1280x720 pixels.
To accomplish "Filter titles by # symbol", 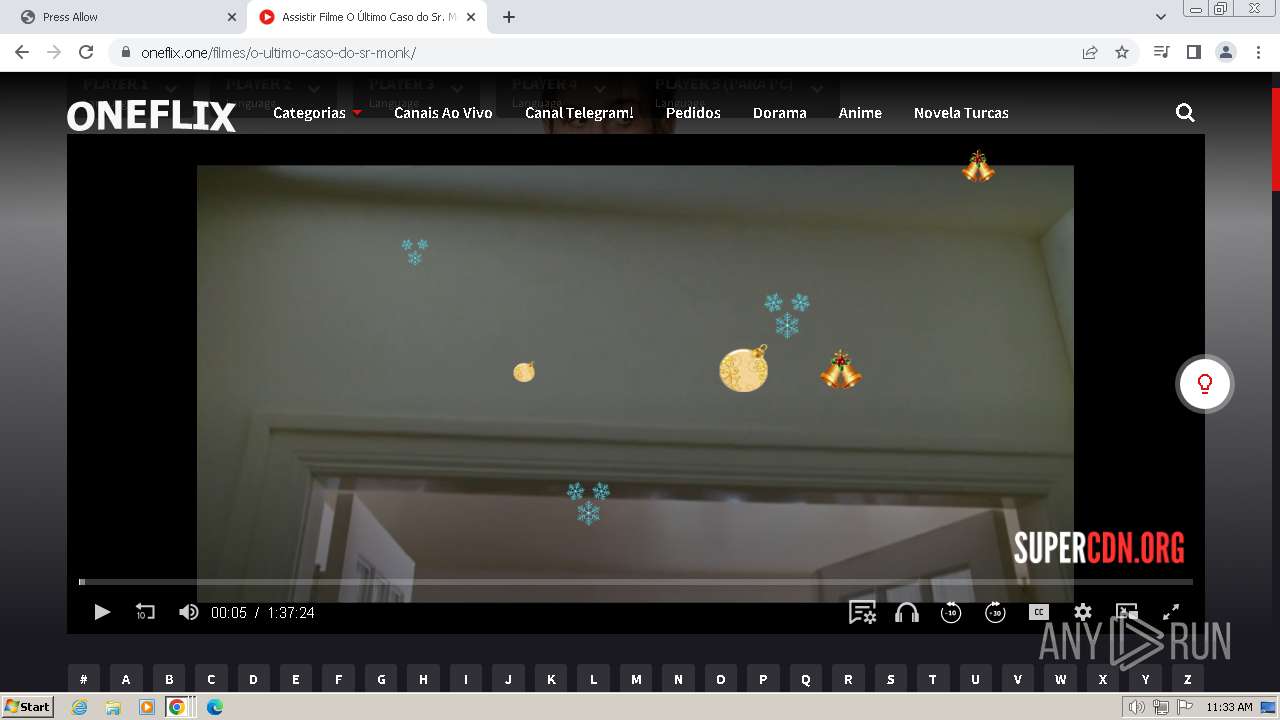I will tap(84, 679).
